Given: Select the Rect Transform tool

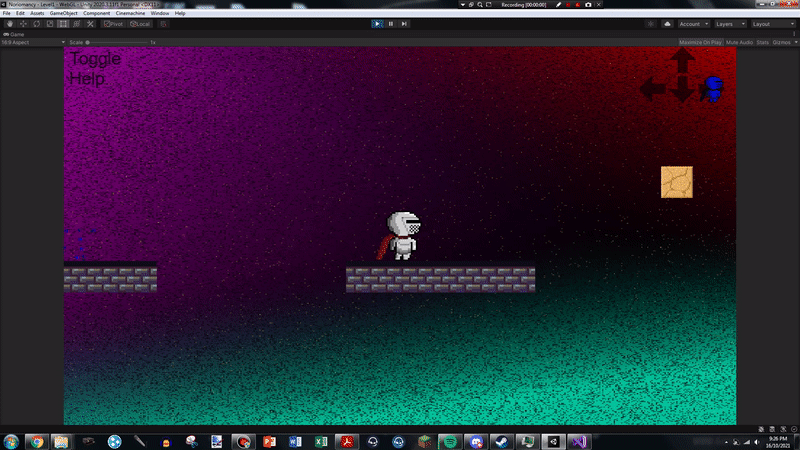Looking at the screenshot, I should 63,24.
